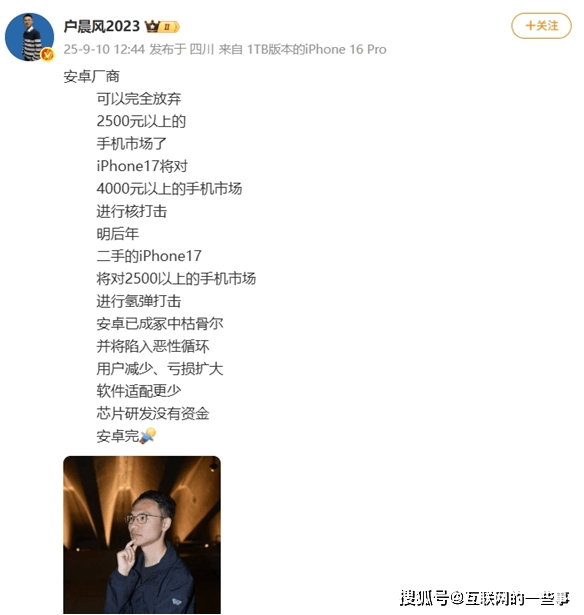Select the line 进行核打击
Viewport: 584px width, 615px height.
click(x=132, y=211)
